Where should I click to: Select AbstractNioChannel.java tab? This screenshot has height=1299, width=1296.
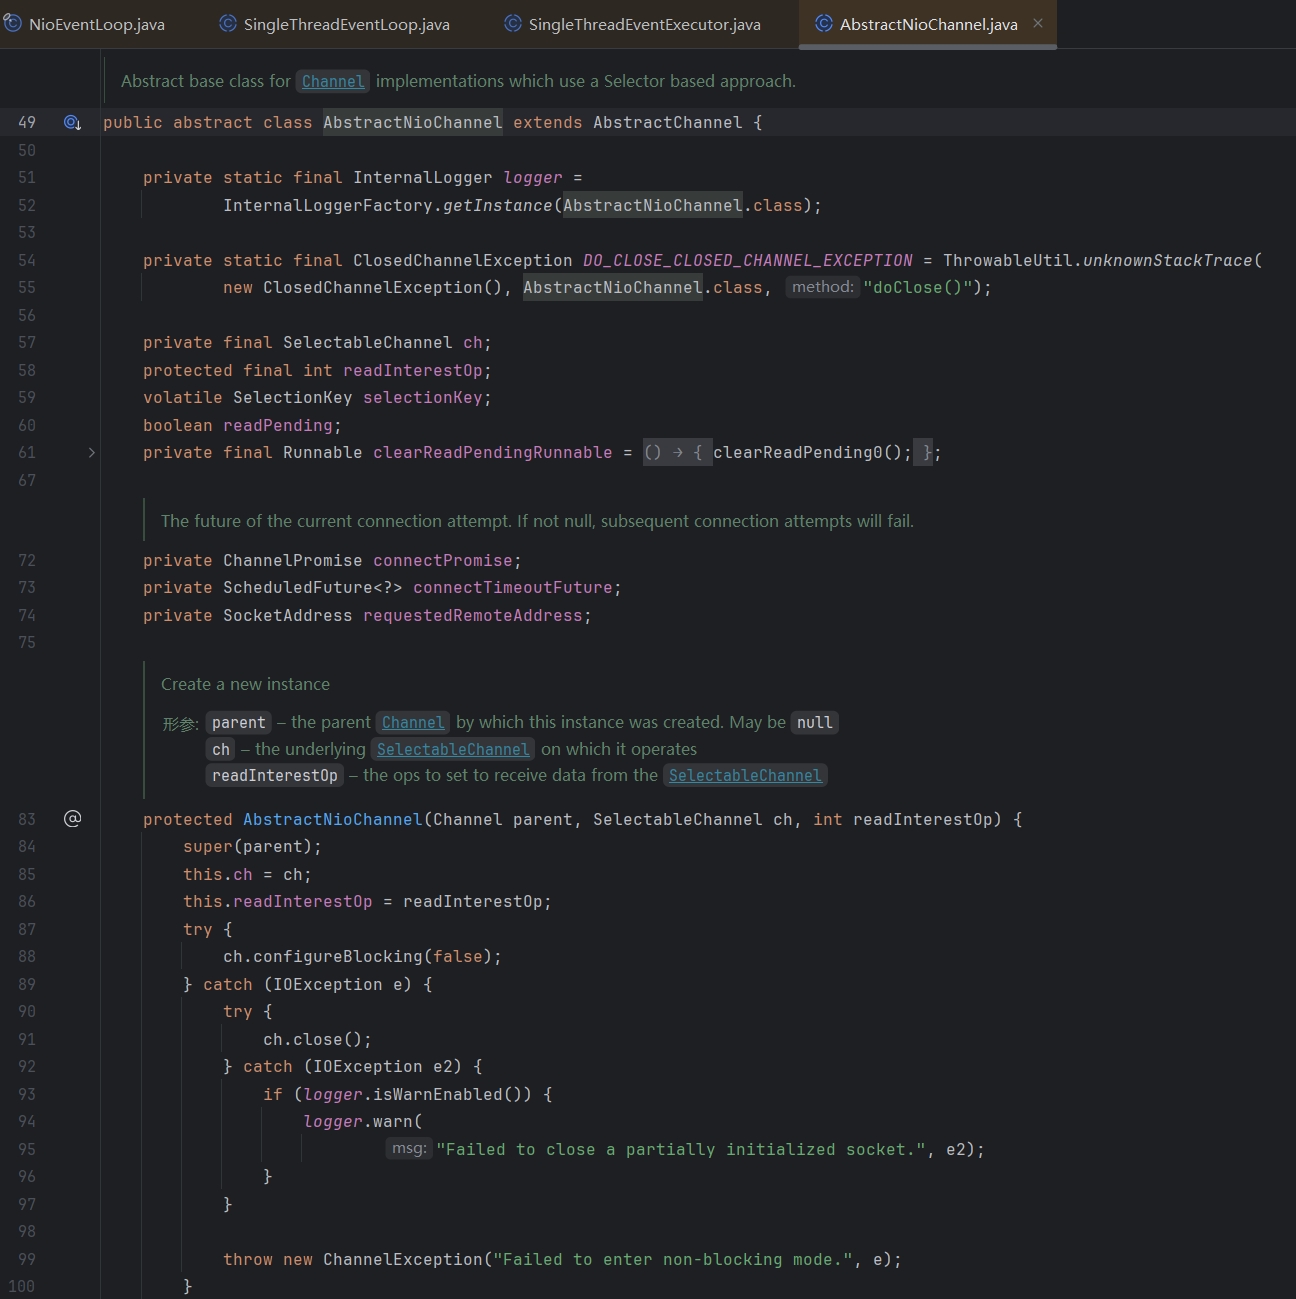[928, 24]
